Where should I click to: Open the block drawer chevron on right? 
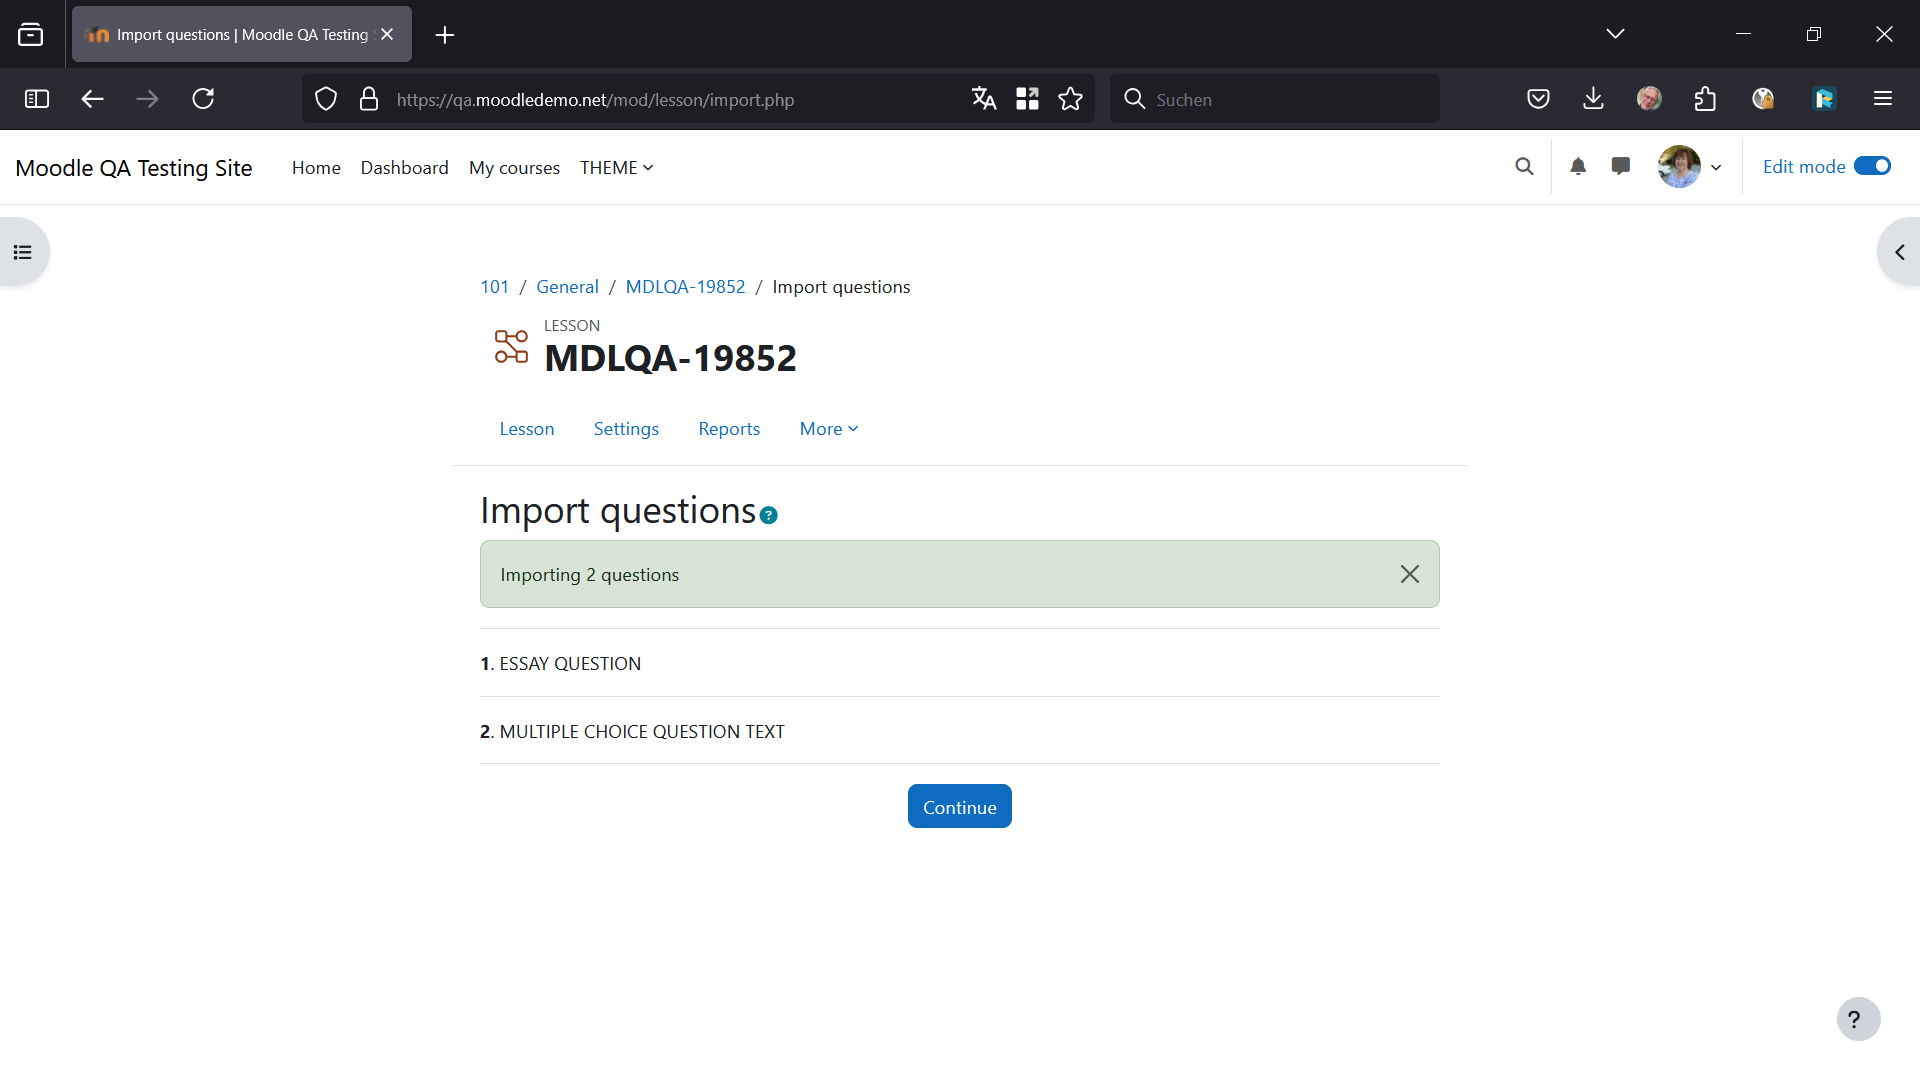tap(1900, 252)
